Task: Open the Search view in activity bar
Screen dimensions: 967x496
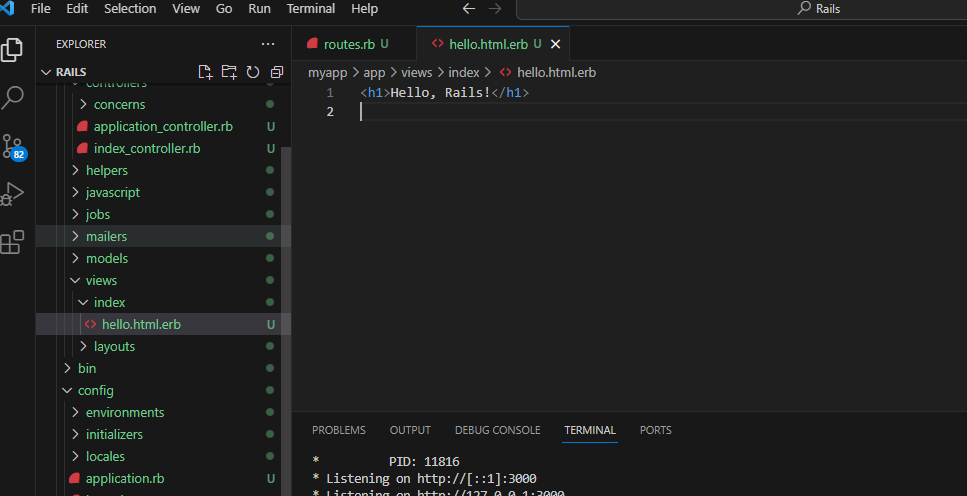Action: [x=12, y=97]
